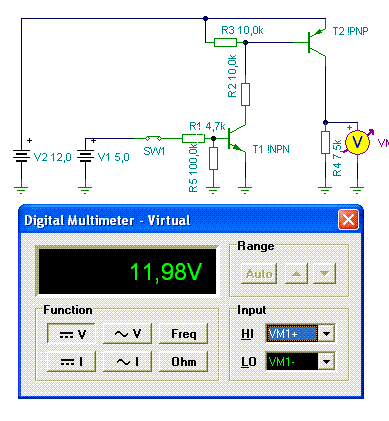Click the R4 7.5k resistor
The image size is (389, 421).
point(325,142)
